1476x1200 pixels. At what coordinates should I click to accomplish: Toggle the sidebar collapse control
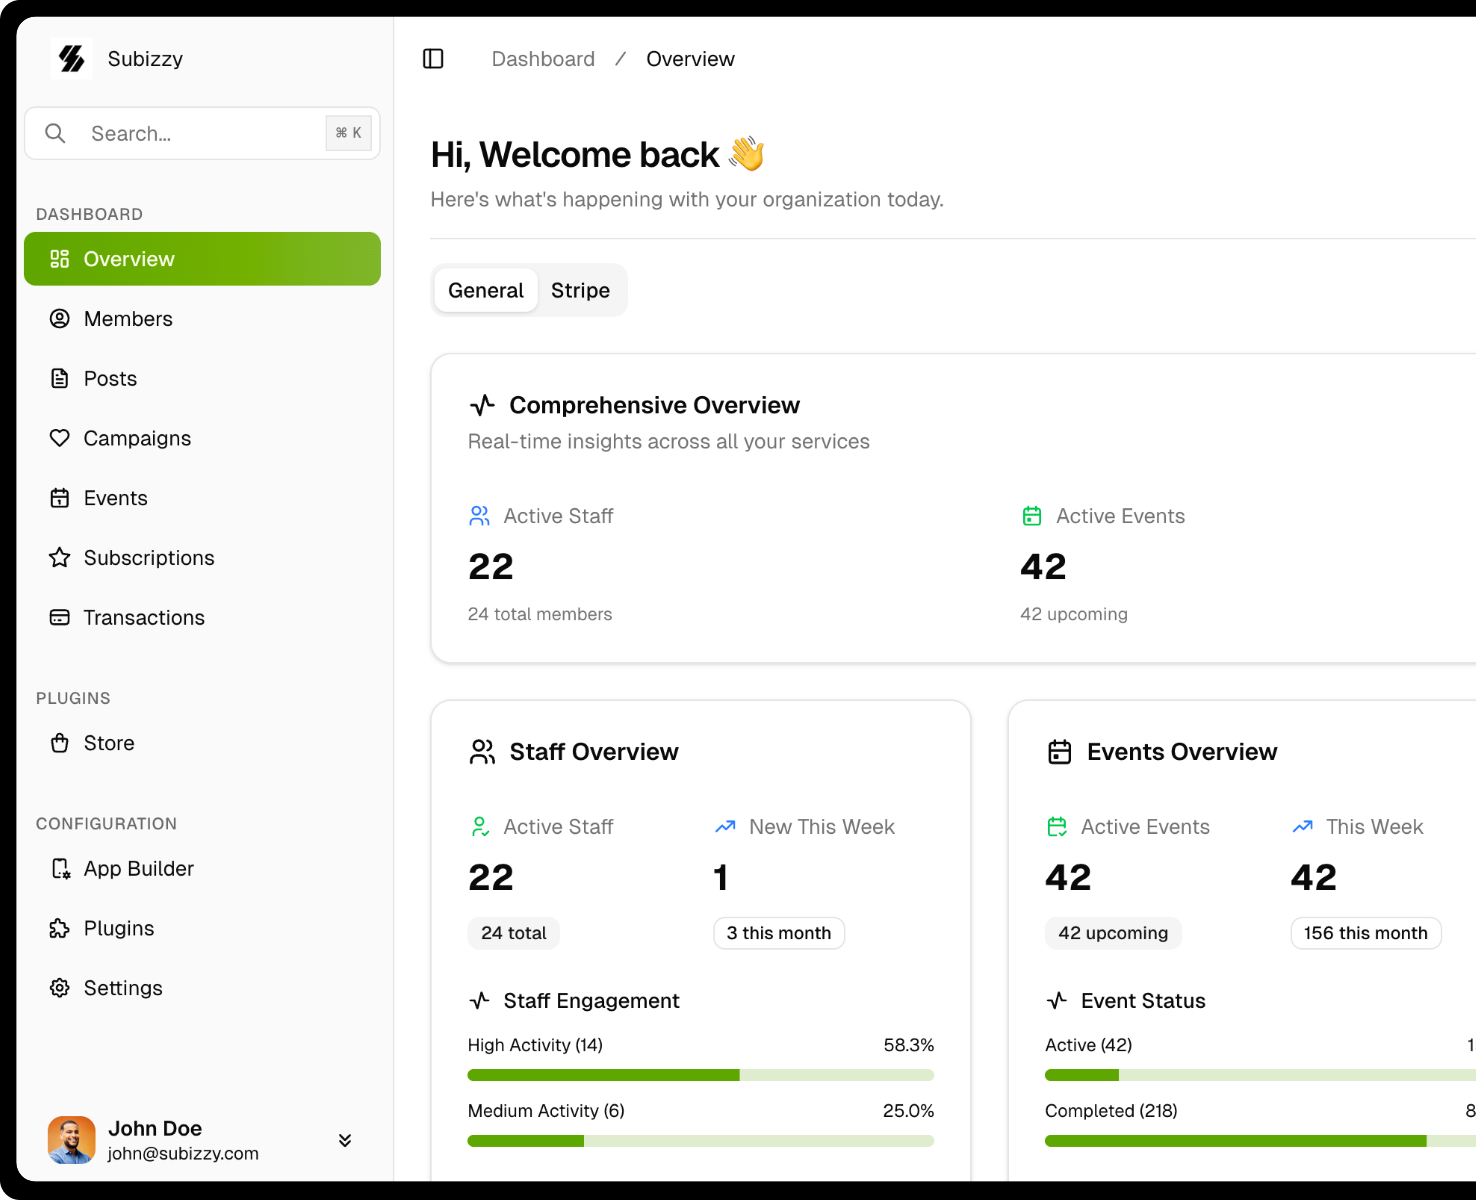(x=433, y=58)
